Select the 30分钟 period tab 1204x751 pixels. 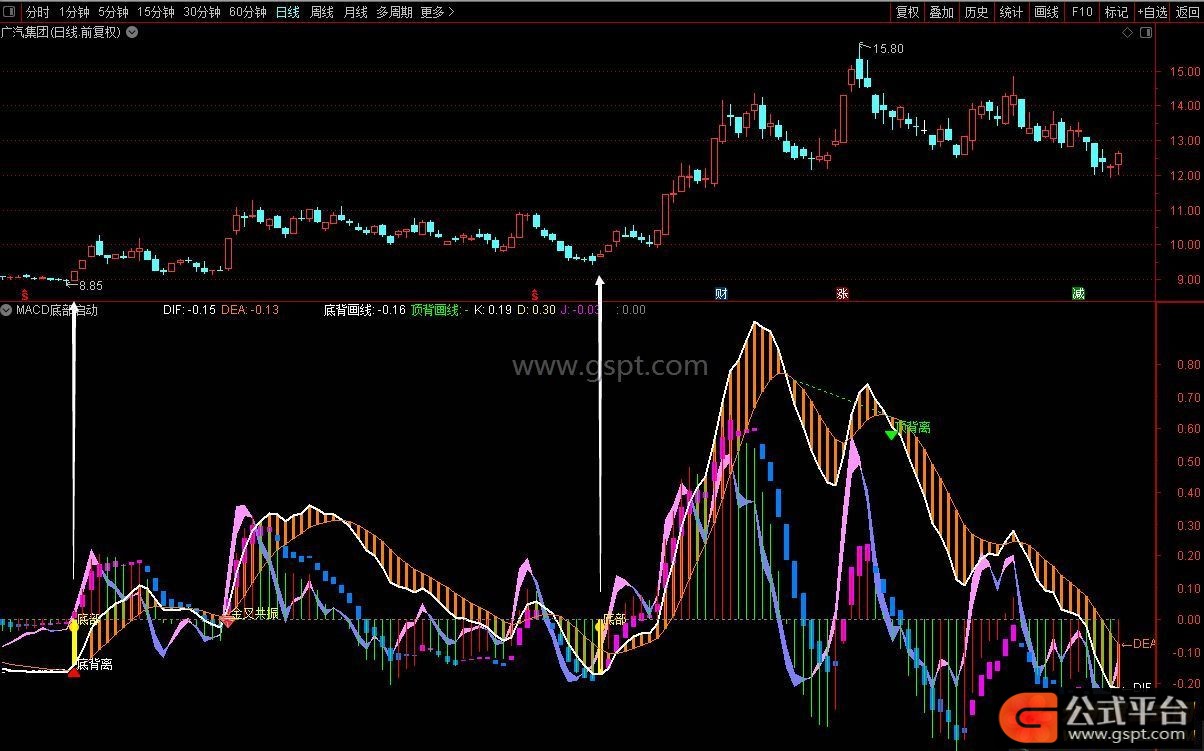click(202, 12)
